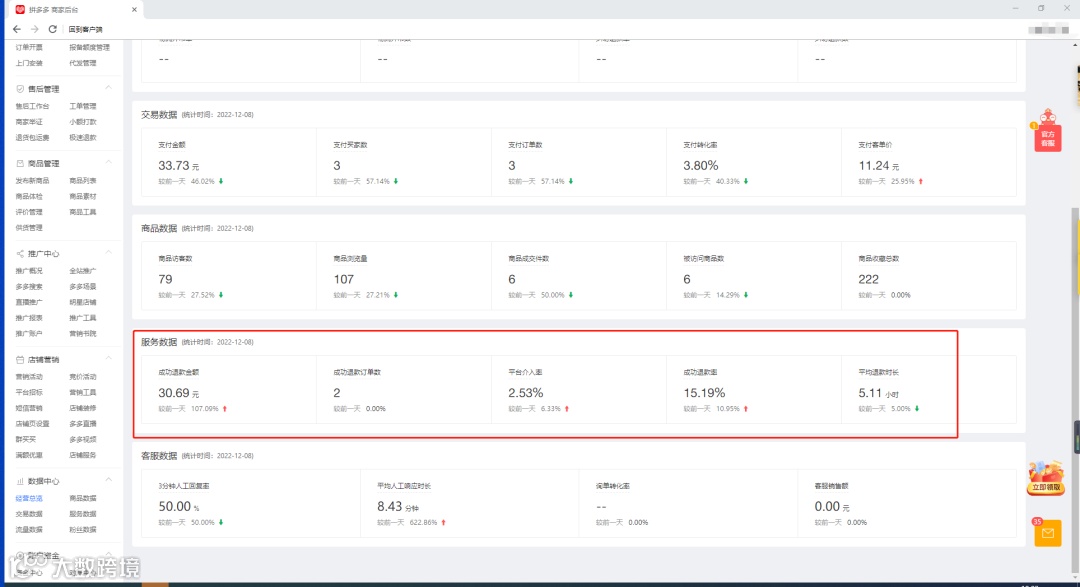This screenshot has width=1080, height=587.
Task: Click the 售后管理 shield icon
Action: (x=20, y=89)
